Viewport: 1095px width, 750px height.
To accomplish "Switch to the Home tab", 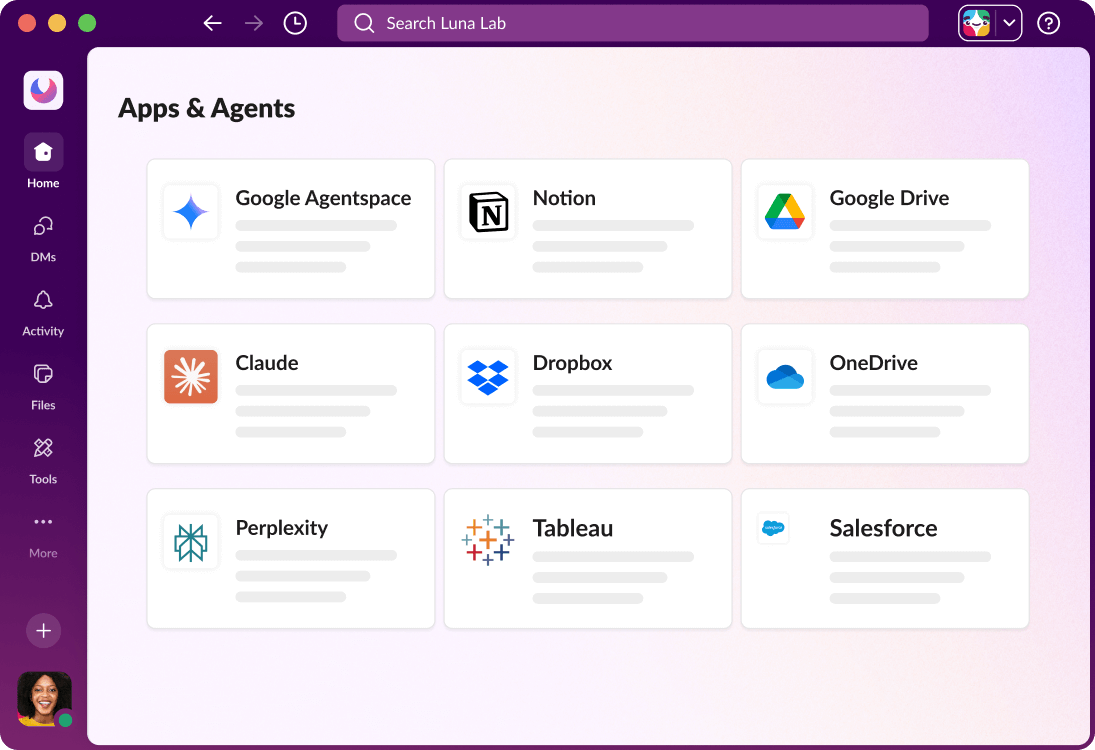I will tap(43, 160).
